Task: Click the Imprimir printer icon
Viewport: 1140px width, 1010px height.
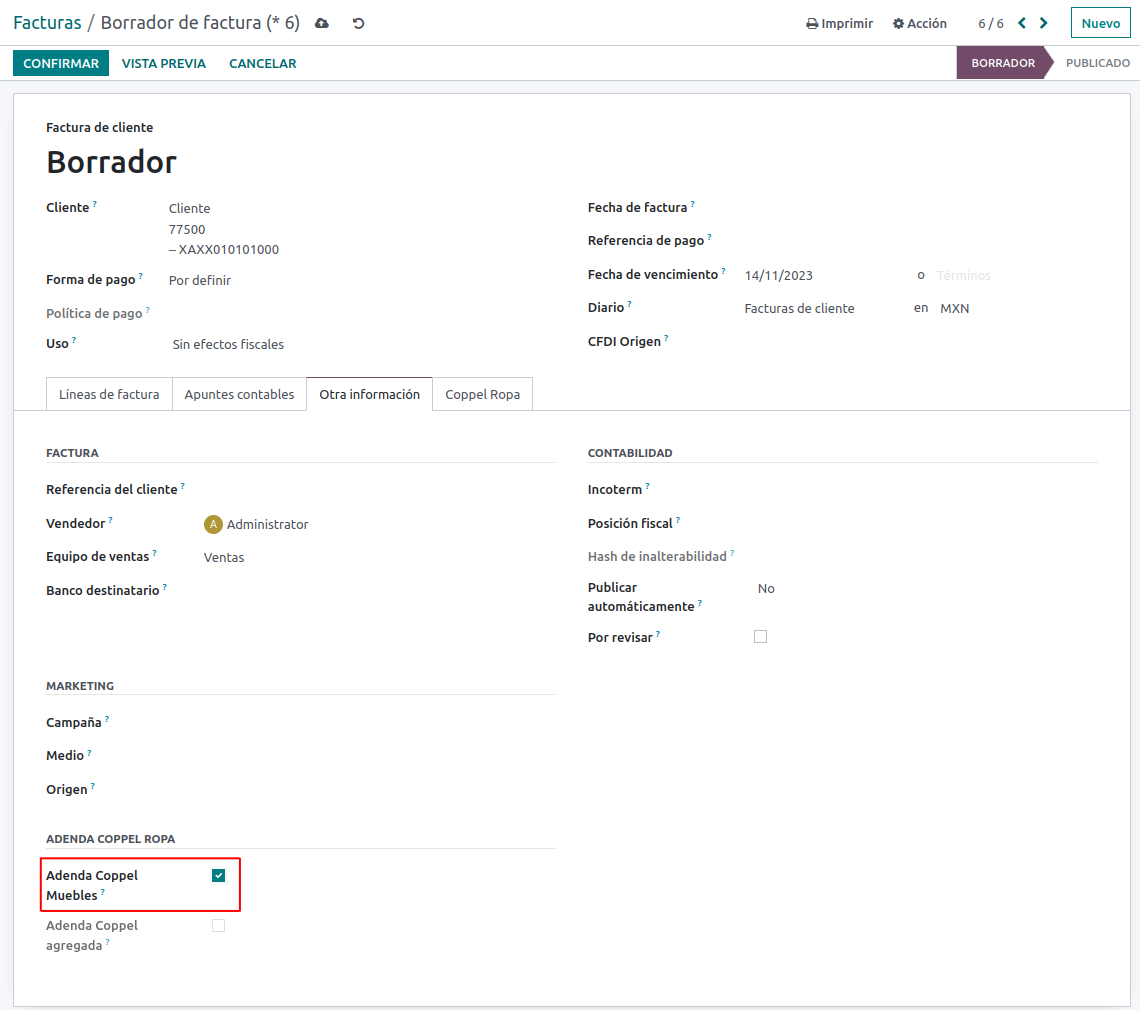Action: pos(812,24)
